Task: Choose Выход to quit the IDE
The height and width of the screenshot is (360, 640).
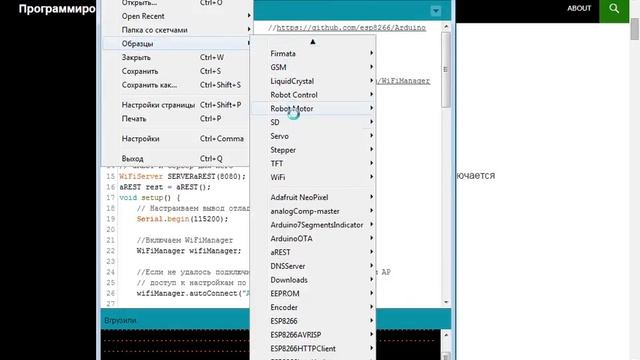Action: [x=176, y=158]
